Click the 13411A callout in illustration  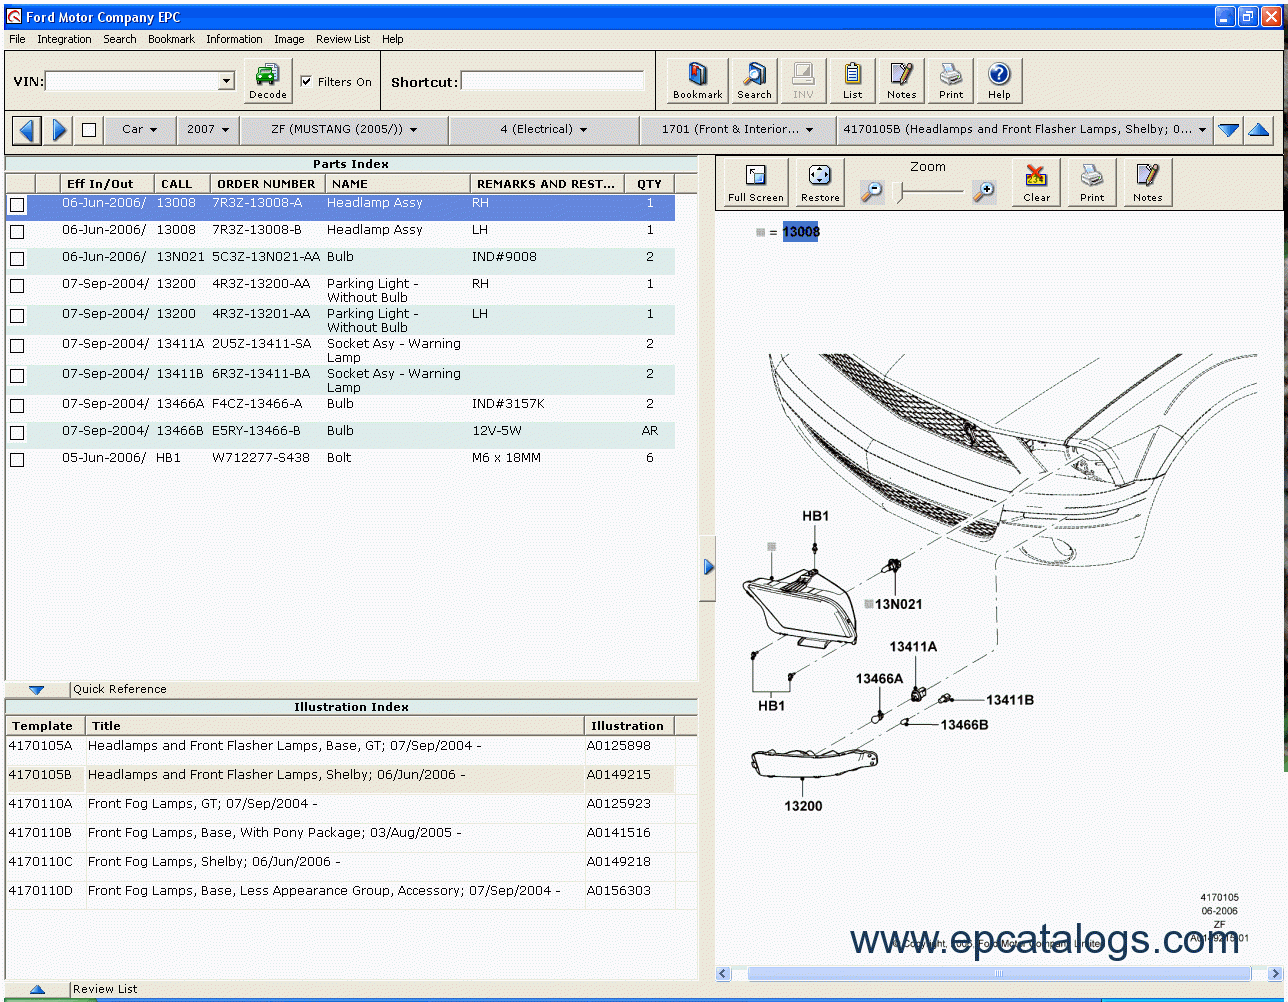pos(913,647)
